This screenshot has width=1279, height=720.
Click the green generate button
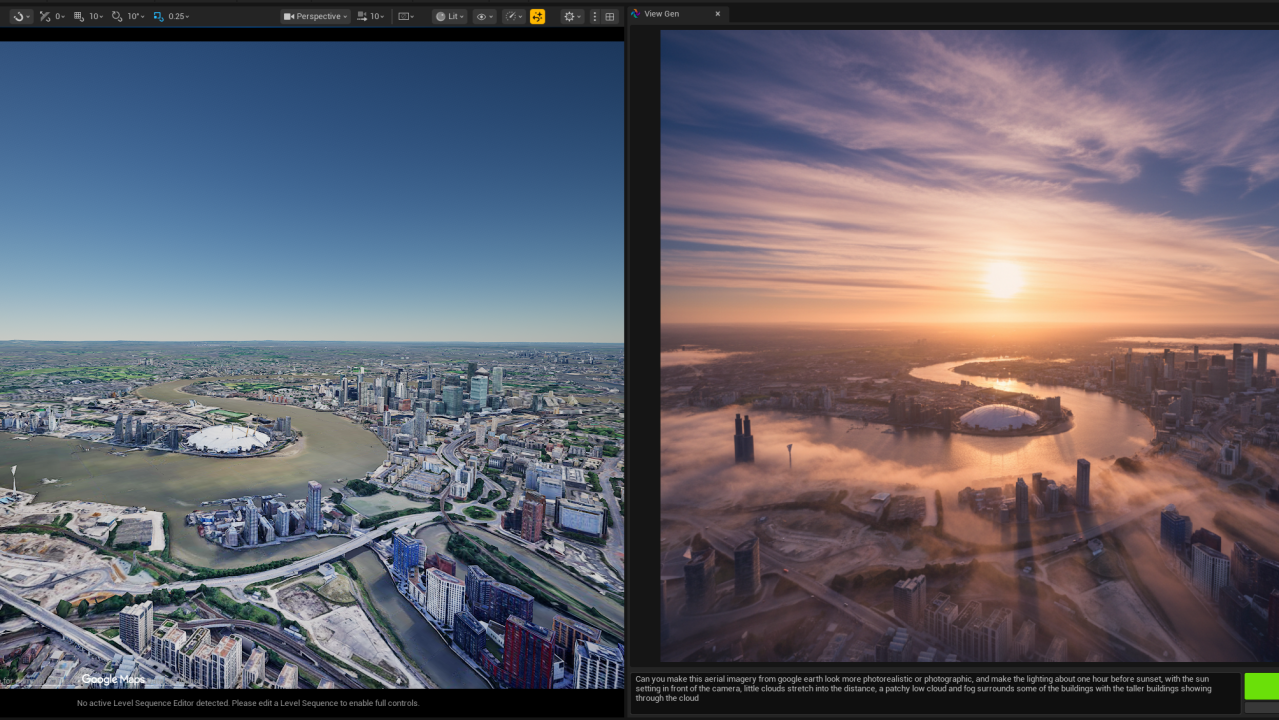tap(1261, 686)
